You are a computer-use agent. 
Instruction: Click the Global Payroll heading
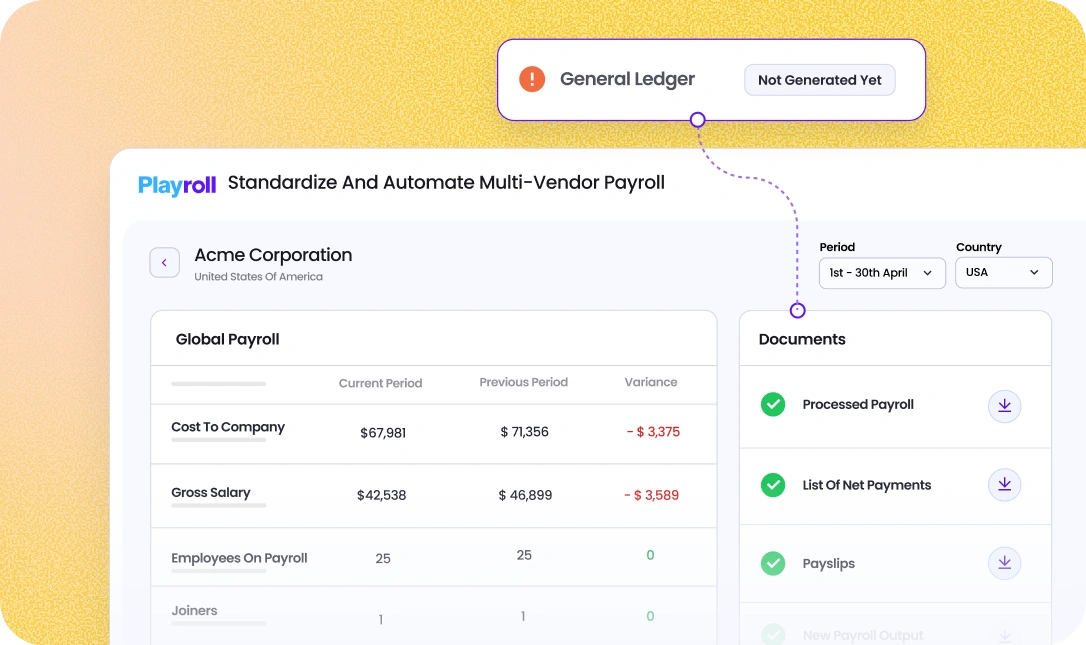pyautogui.click(x=227, y=339)
